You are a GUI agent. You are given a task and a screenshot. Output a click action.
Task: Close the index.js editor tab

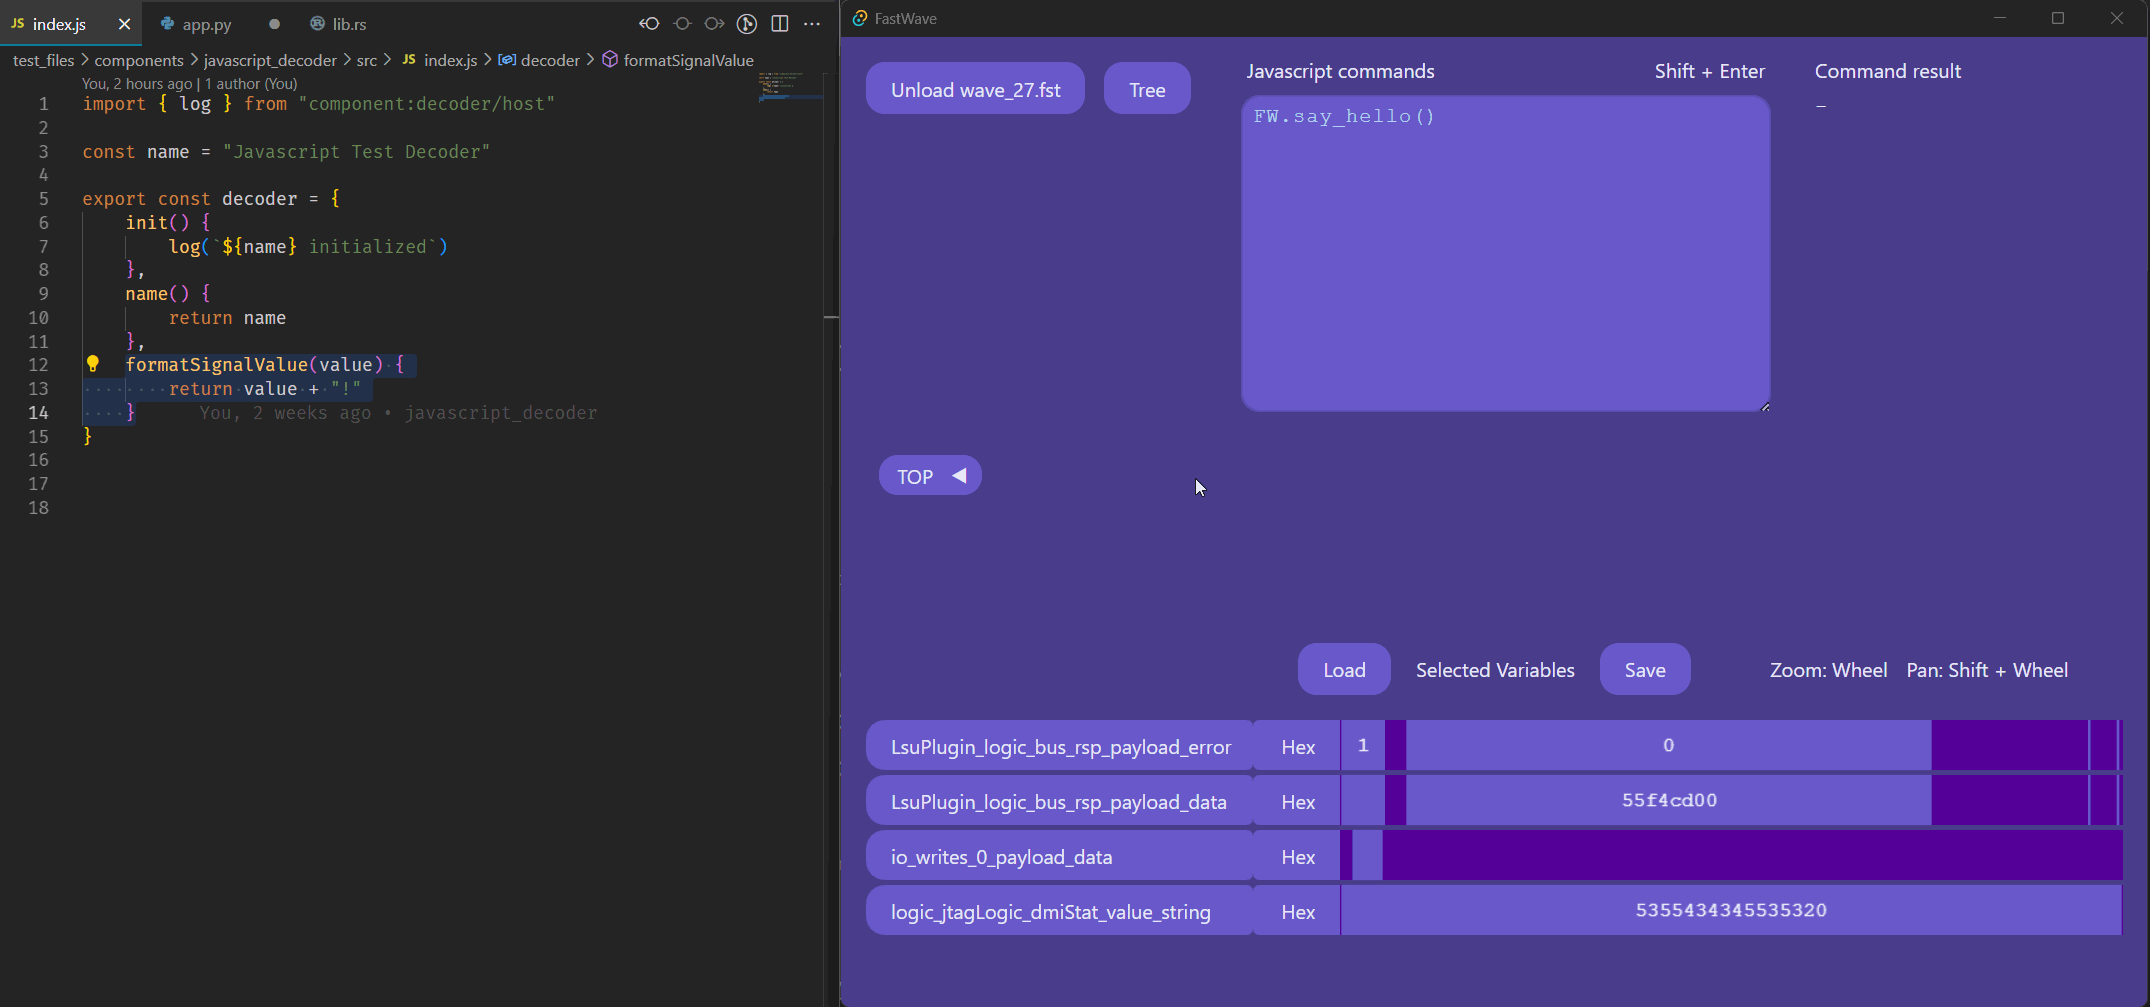point(124,24)
